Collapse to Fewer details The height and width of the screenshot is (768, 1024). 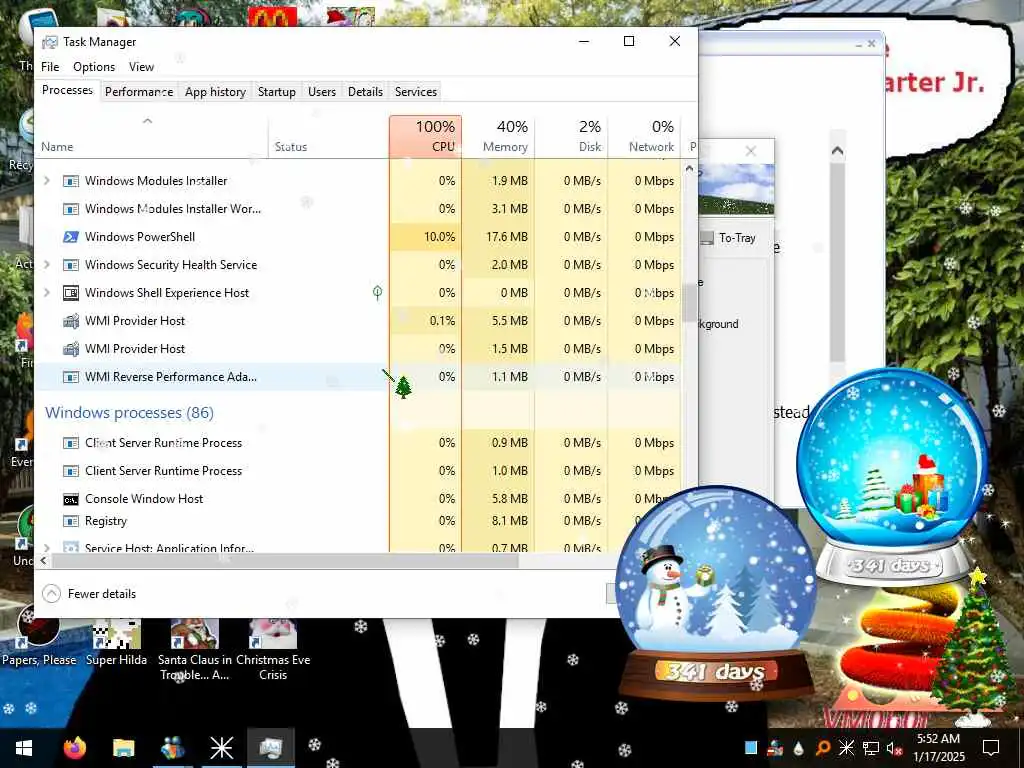point(89,594)
